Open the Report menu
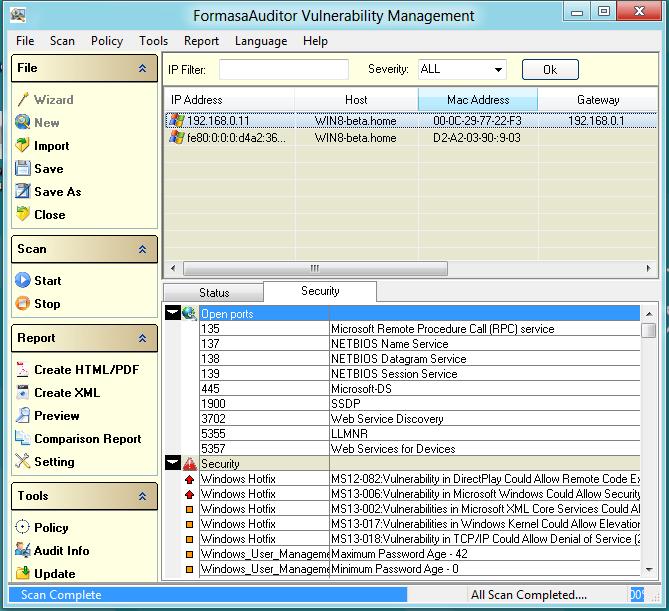 tap(201, 41)
